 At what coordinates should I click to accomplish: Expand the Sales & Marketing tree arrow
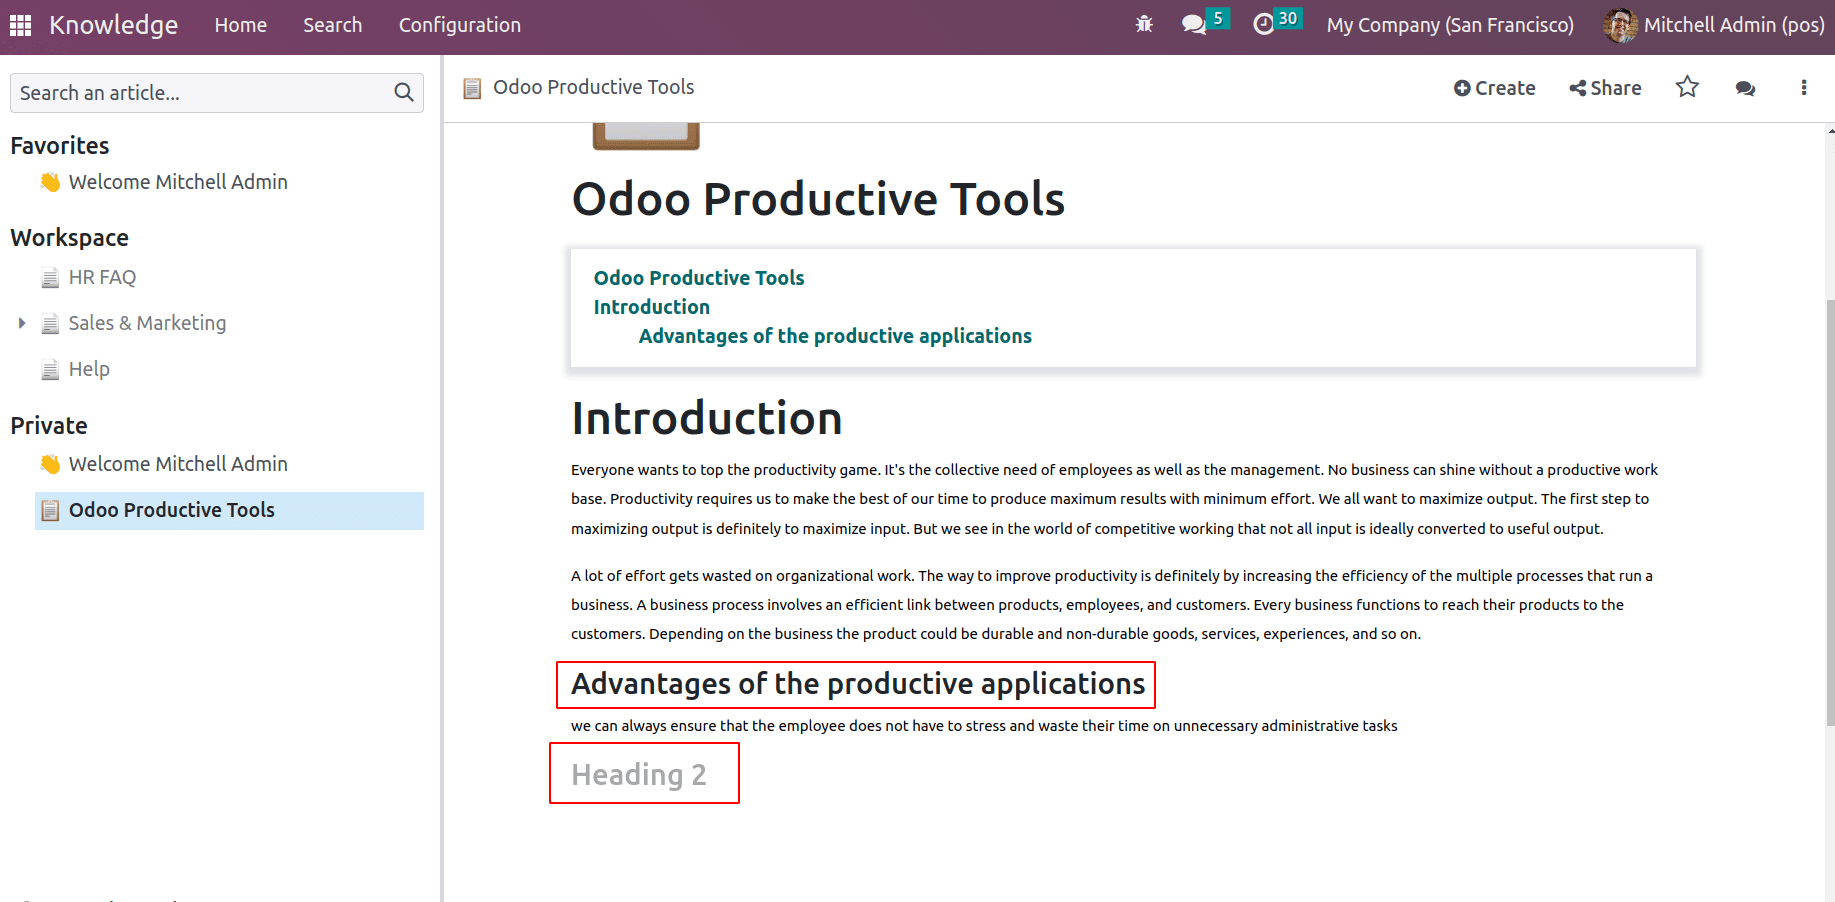click(x=21, y=323)
